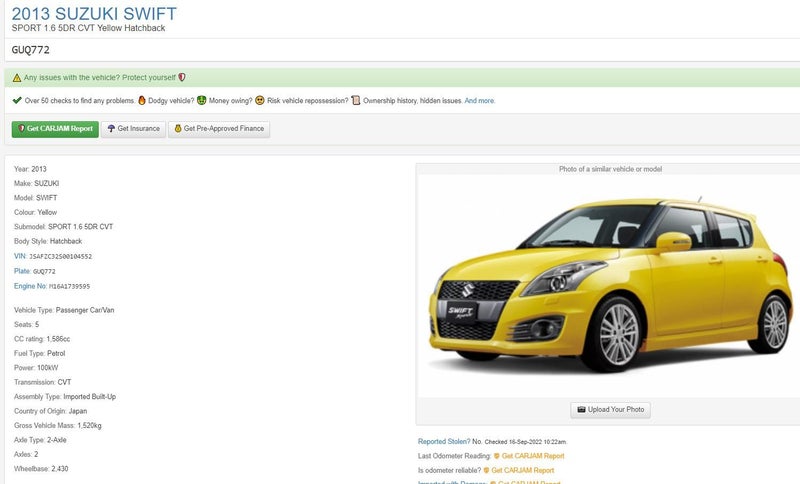Click the VIN value JSAFZC32S00104552

click(61, 257)
